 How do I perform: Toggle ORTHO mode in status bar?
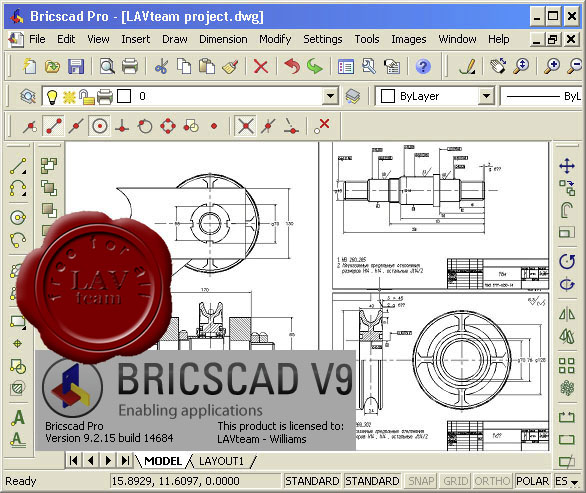[x=492, y=481]
